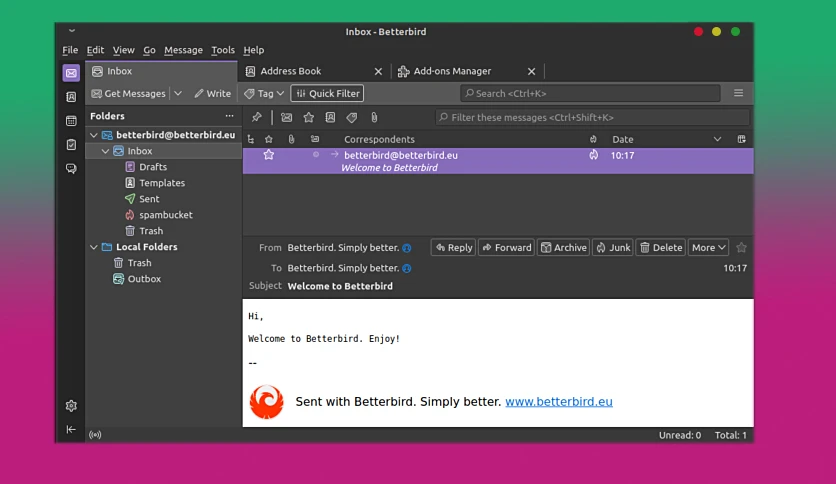Collapse the spaces toolbar arrow icon
The width and height of the screenshot is (836, 484).
[71, 429]
